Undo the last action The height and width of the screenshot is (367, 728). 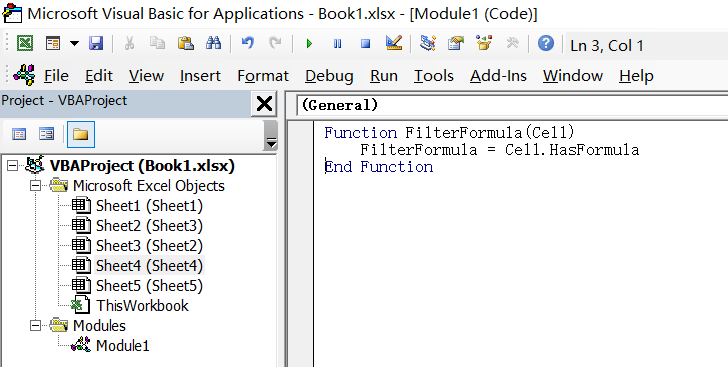pyautogui.click(x=248, y=44)
